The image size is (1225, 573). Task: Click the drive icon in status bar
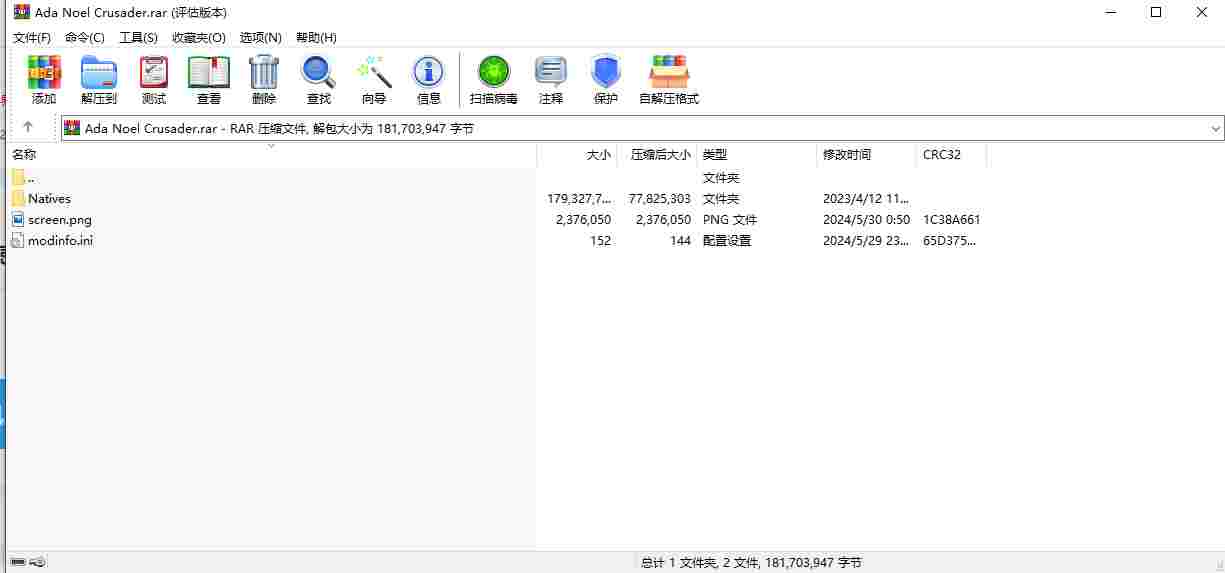click(18, 563)
